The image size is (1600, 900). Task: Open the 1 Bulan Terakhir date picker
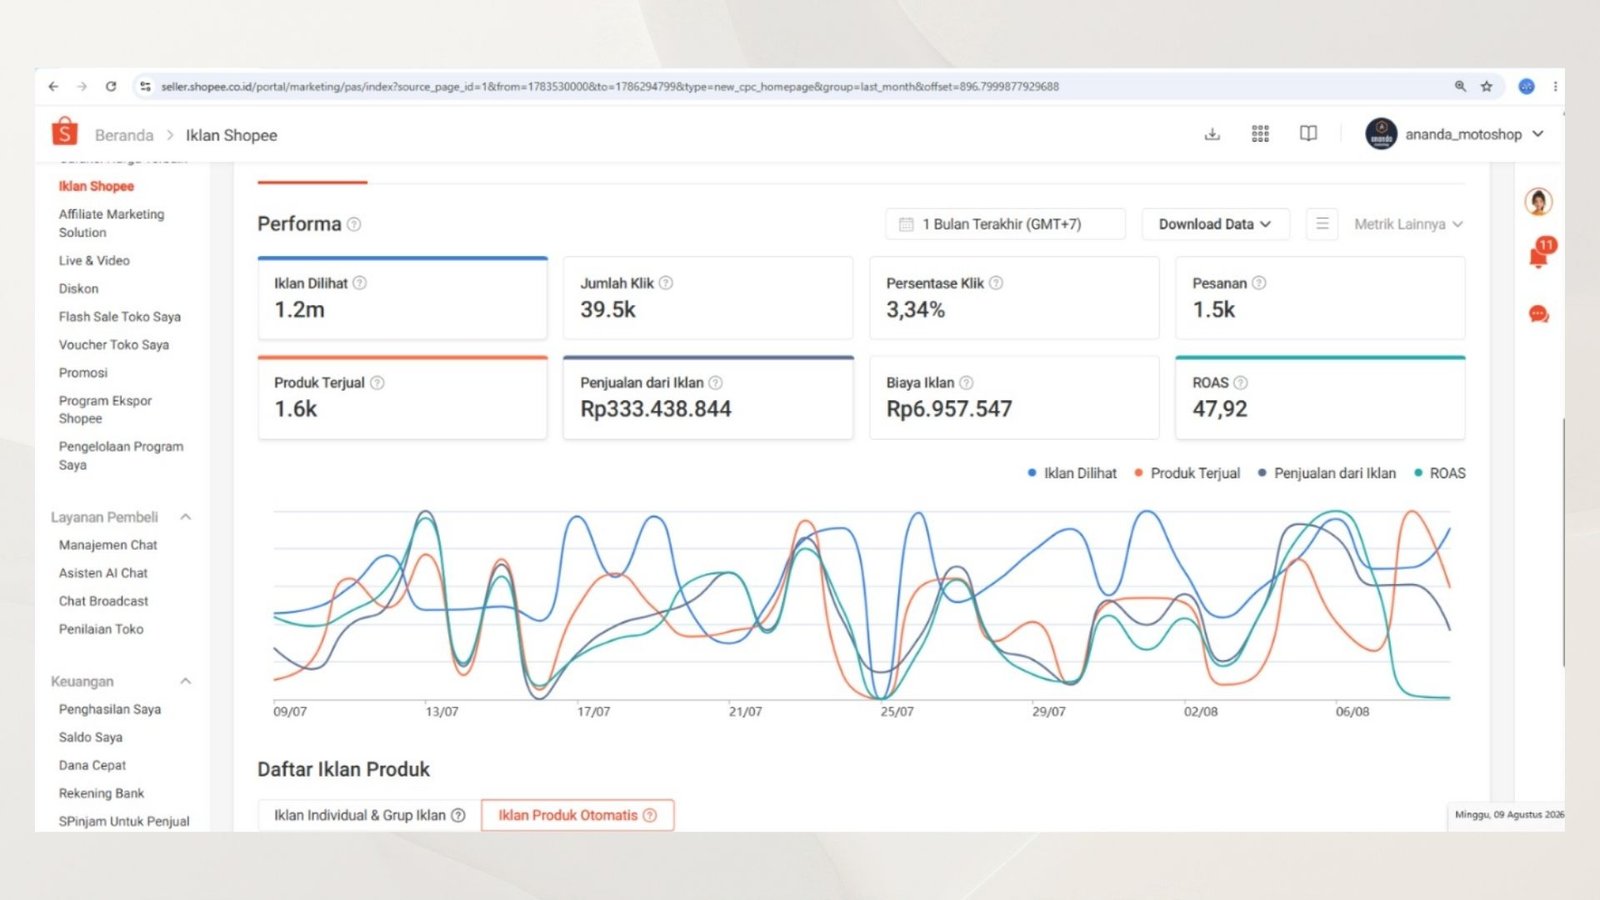coord(1005,224)
